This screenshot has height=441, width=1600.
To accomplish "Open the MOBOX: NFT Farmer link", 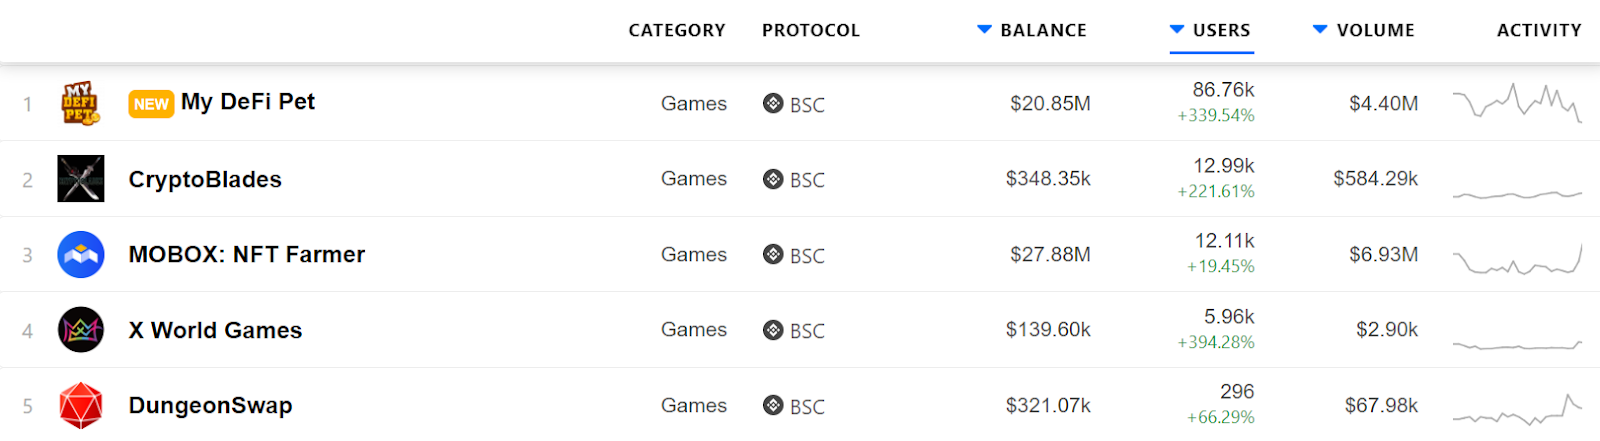I will point(247,255).
